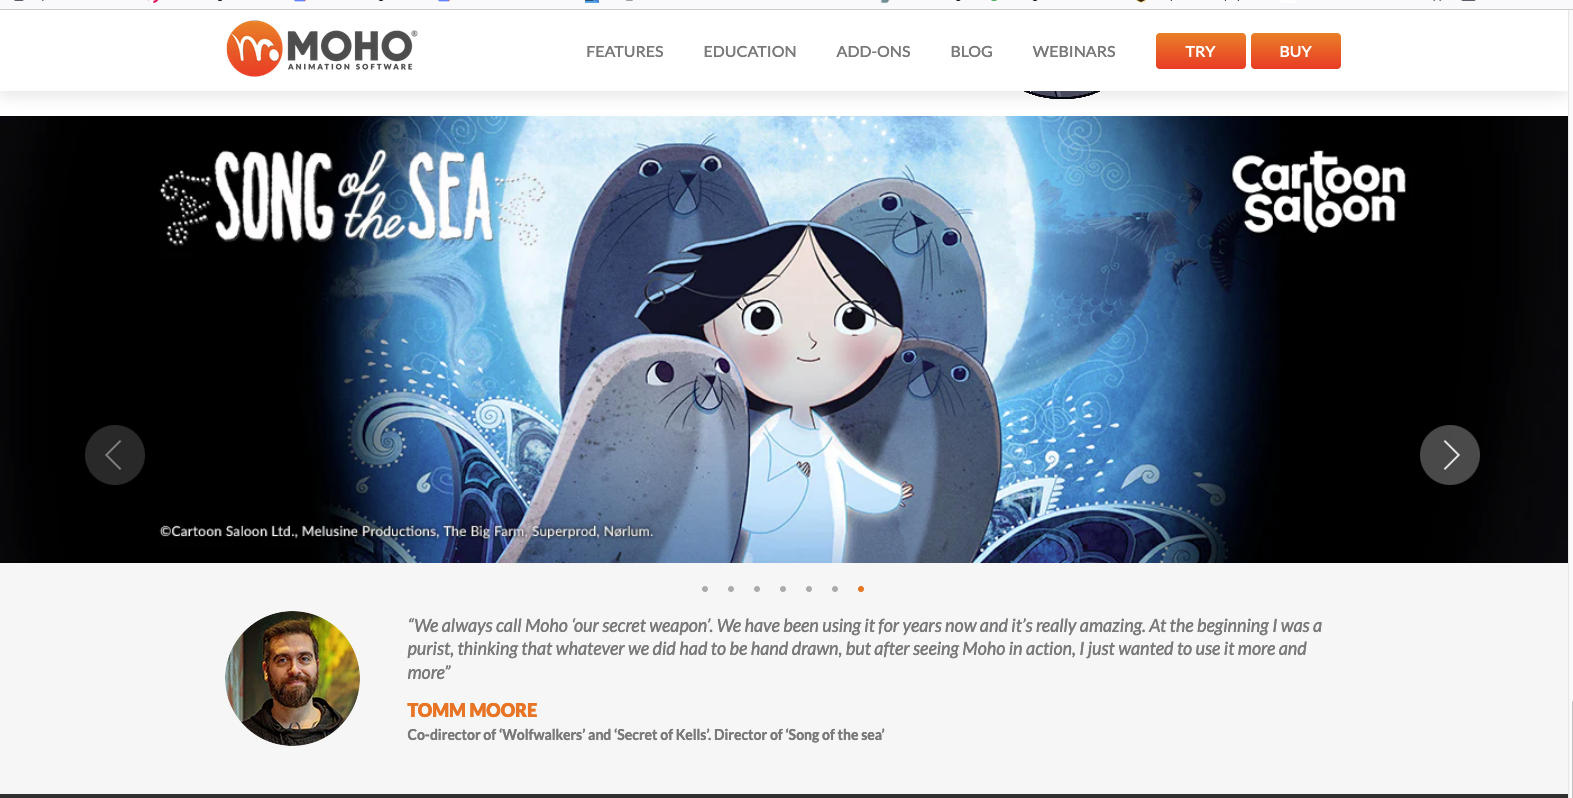Select the fifth carousel dot
Viewport: 1573px width, 798px height.
(809, 589)
